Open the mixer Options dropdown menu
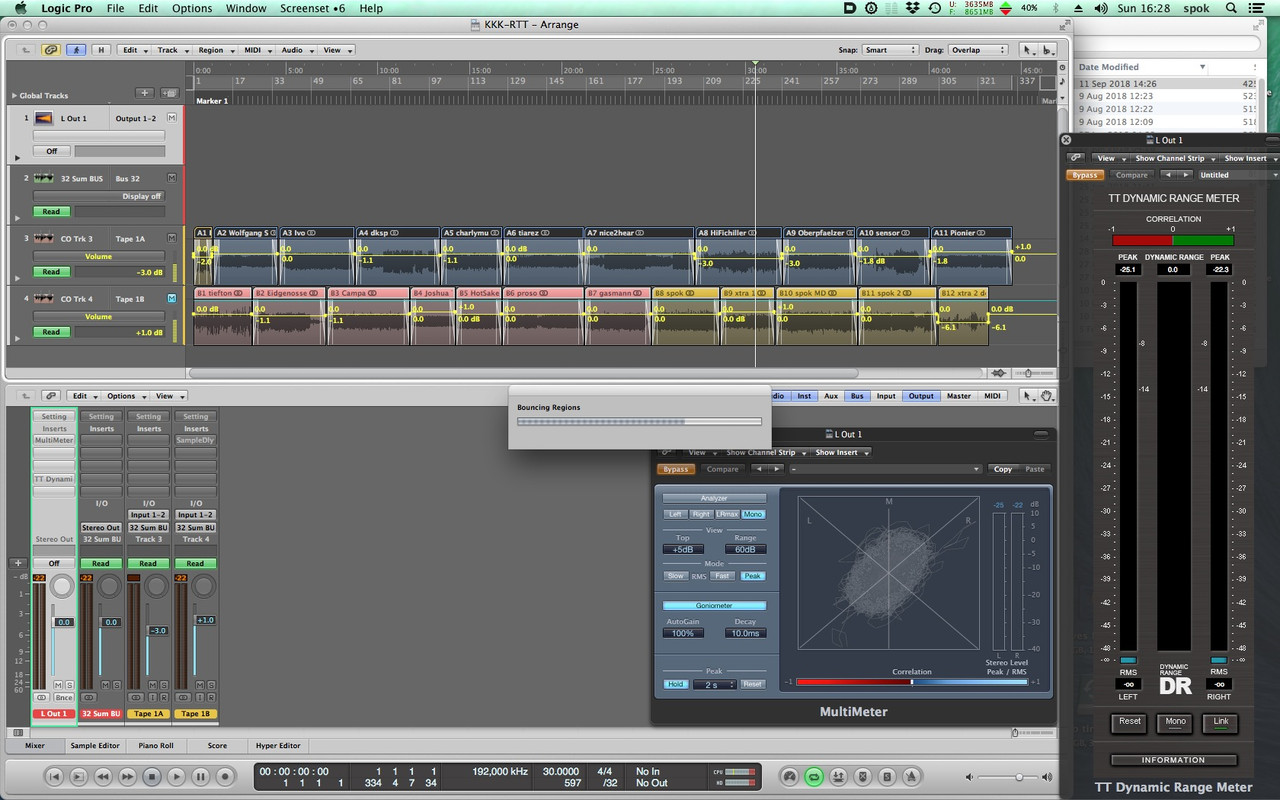Image resolution: width=1280 pixels, height=800 pixels. tap(126, 396)
